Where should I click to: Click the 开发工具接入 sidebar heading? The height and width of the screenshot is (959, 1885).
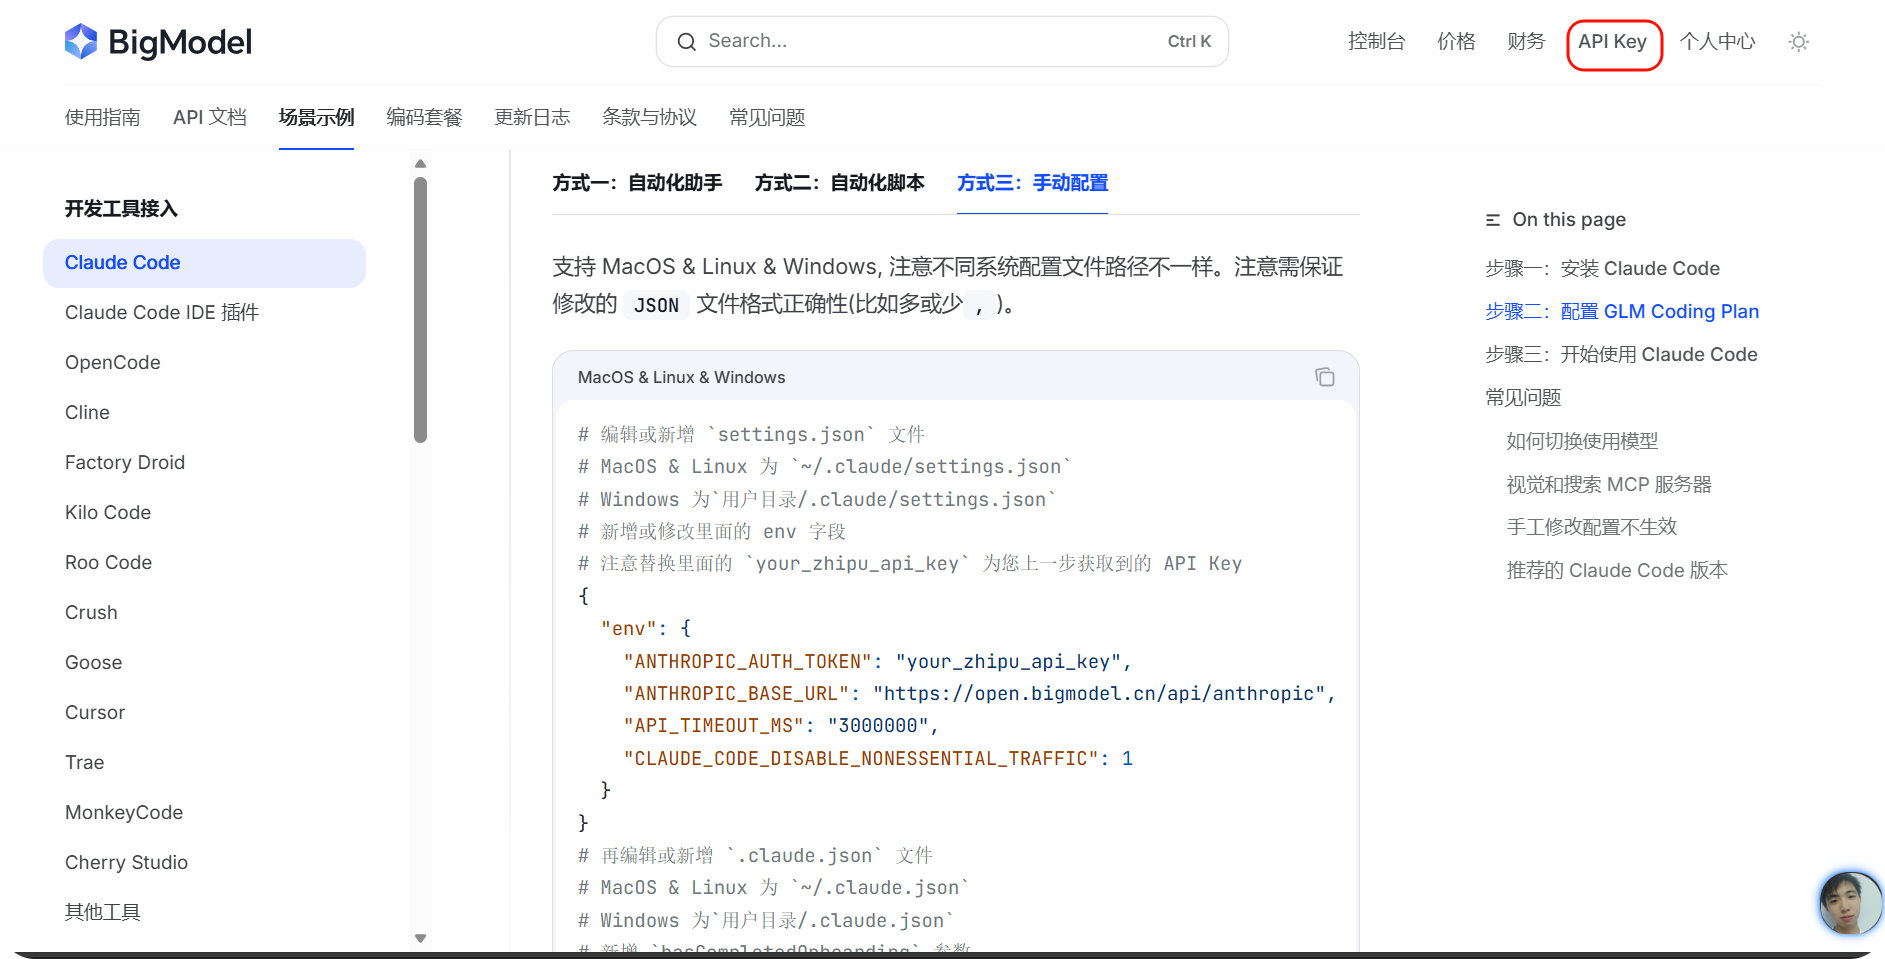pos(121,209)
